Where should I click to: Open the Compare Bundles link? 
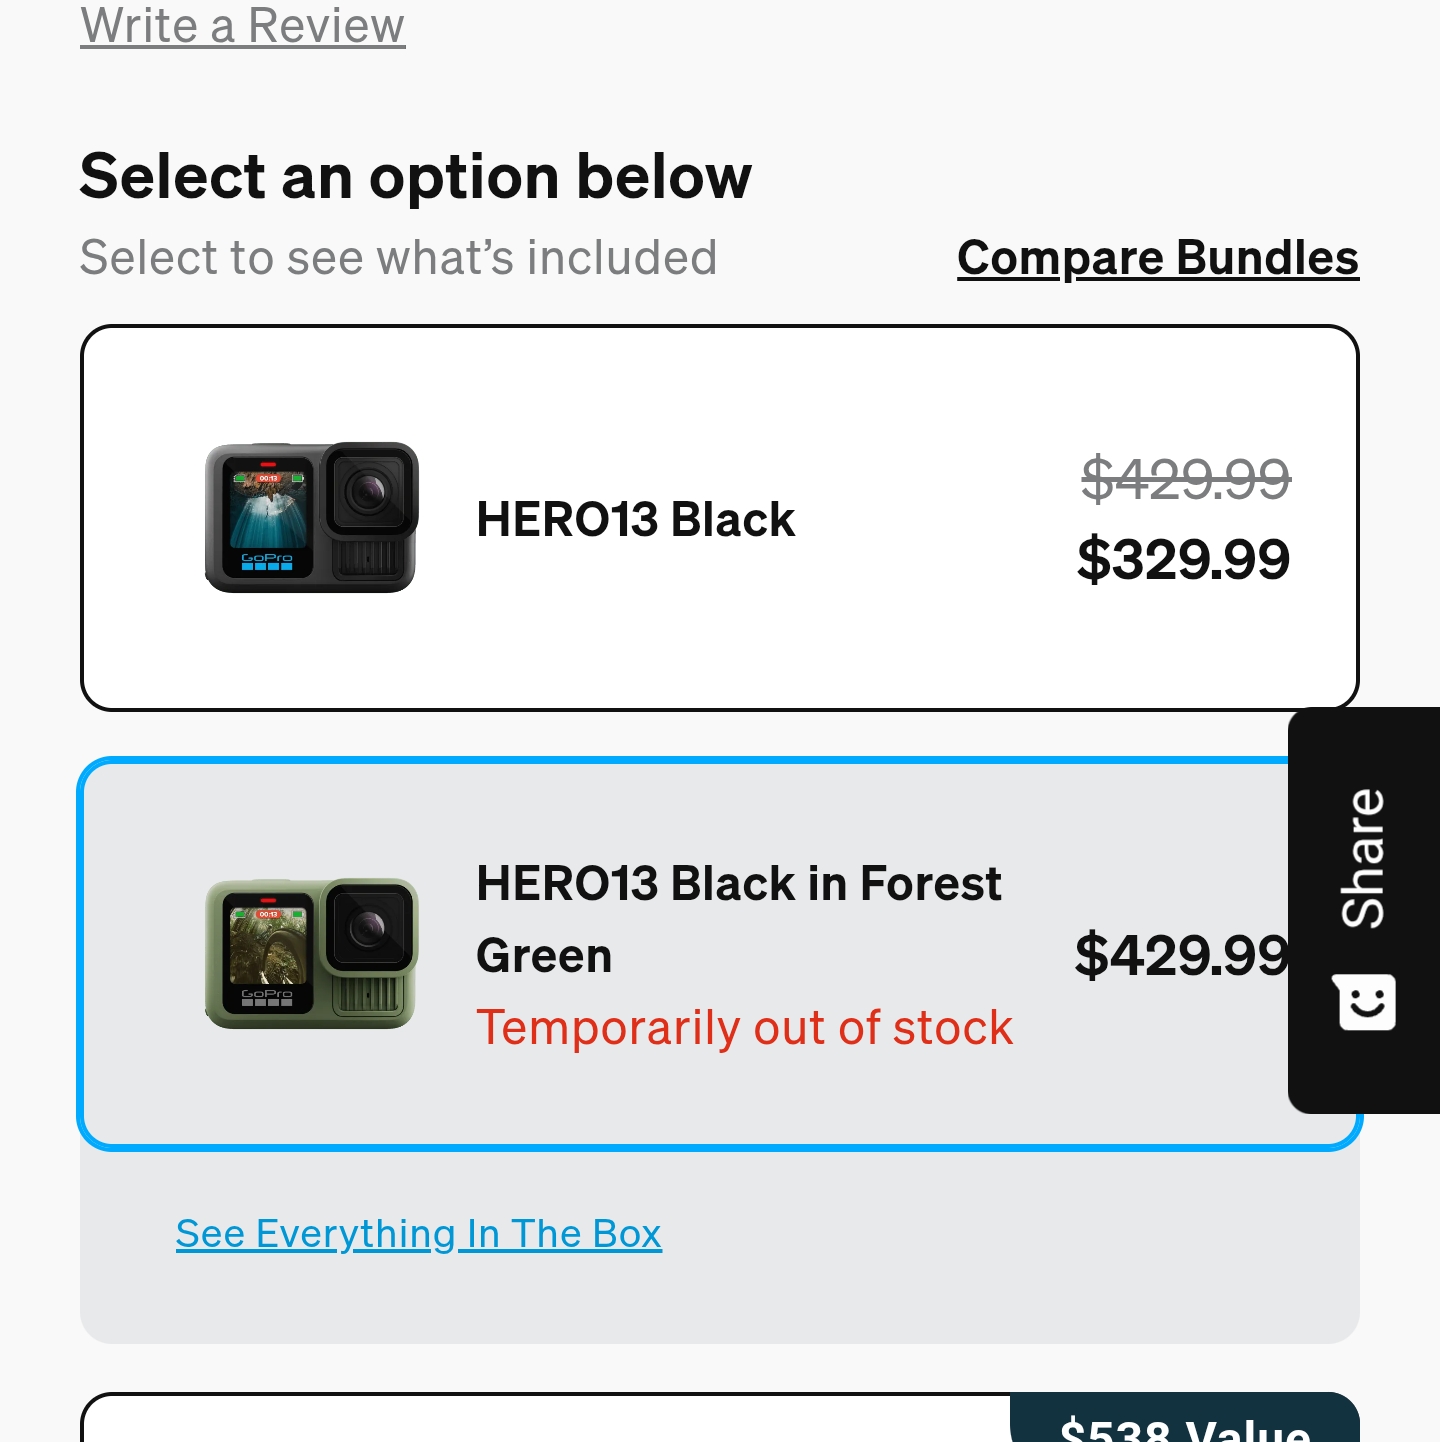pos(1157,258)
